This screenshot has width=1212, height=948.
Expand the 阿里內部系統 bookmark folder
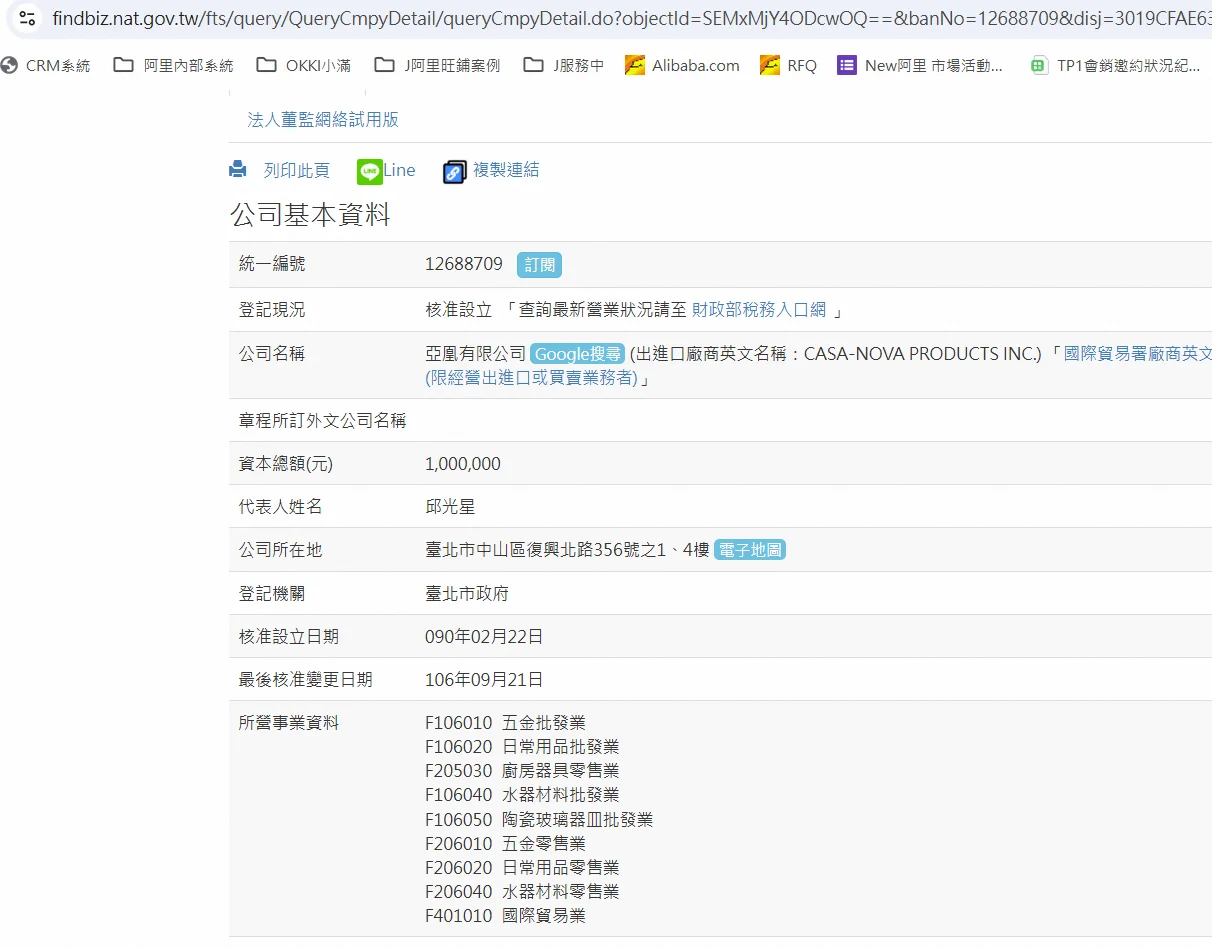click(x=173, y=65)
